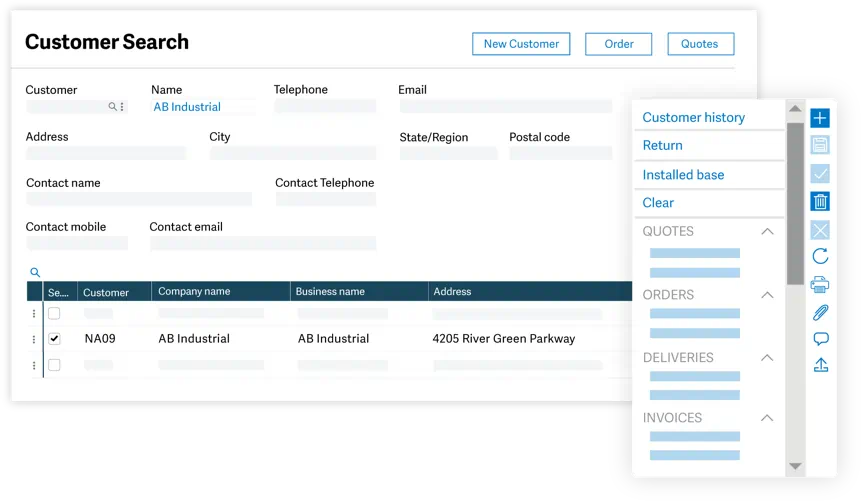Collapse the QUOTES section

point(767,232)
